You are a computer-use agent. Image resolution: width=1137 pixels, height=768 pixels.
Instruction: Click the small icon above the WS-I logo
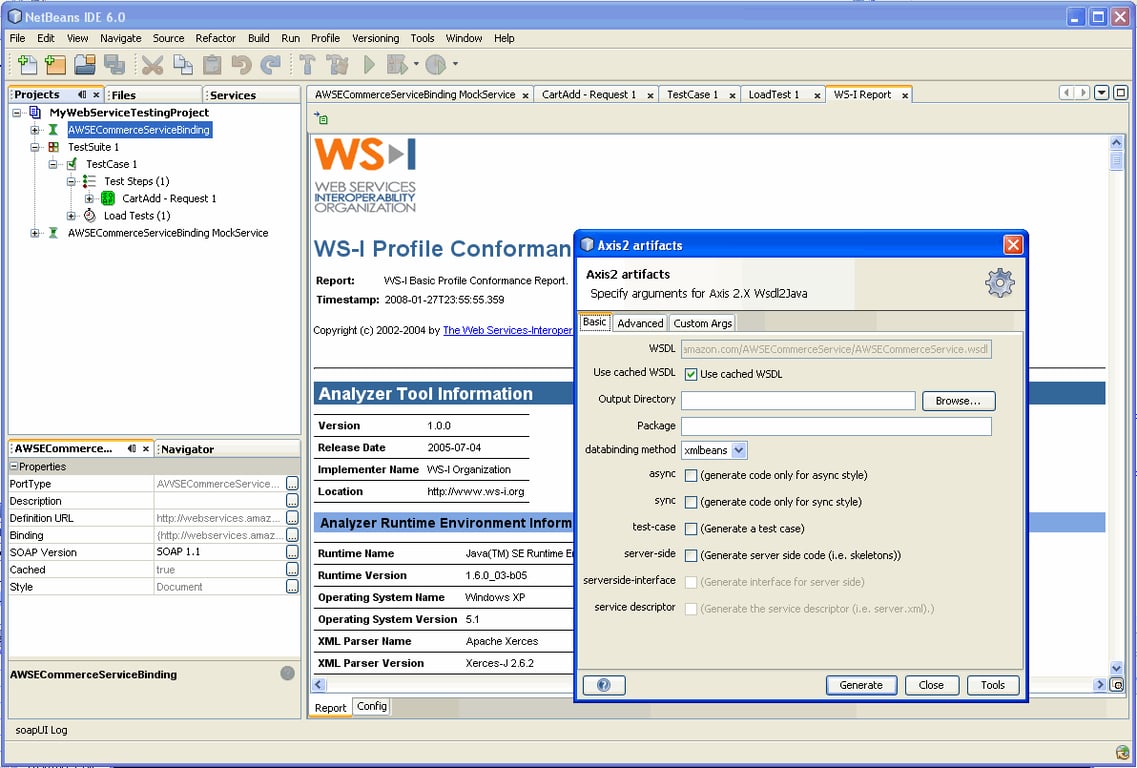coord(321,118)
